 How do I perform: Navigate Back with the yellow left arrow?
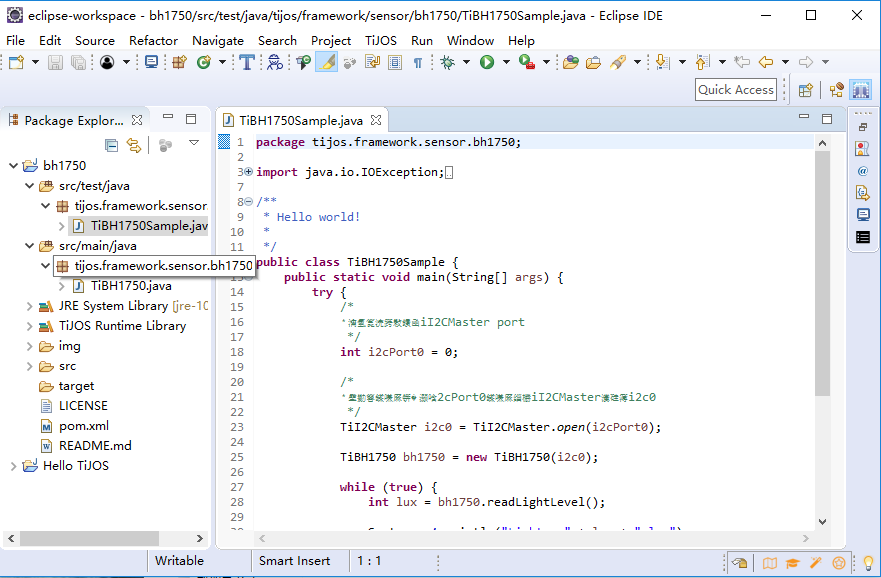pos(766,62)
